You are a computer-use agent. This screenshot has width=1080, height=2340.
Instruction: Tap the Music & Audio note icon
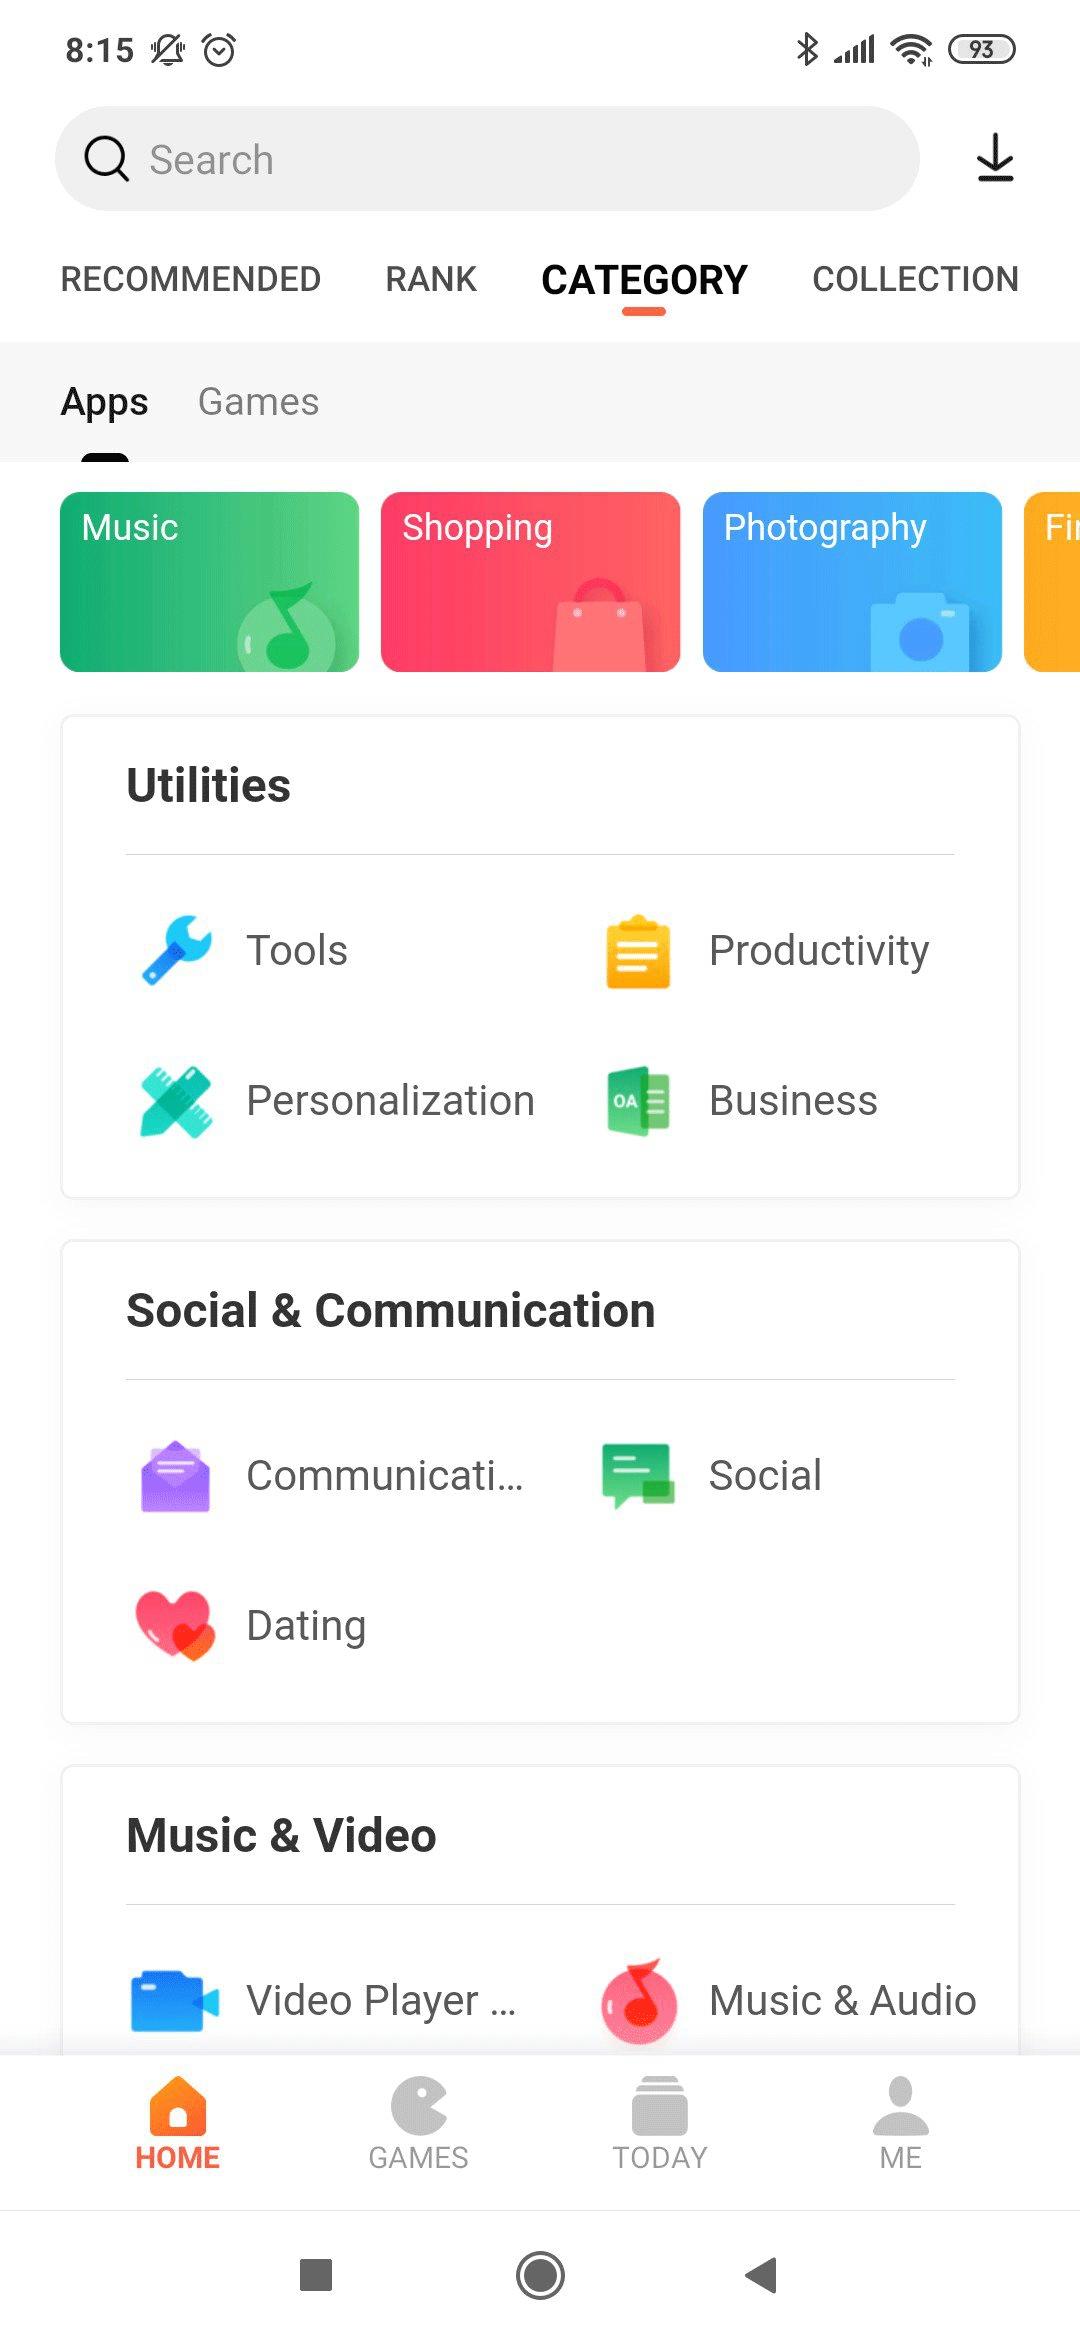click(x=640, y=2001)
